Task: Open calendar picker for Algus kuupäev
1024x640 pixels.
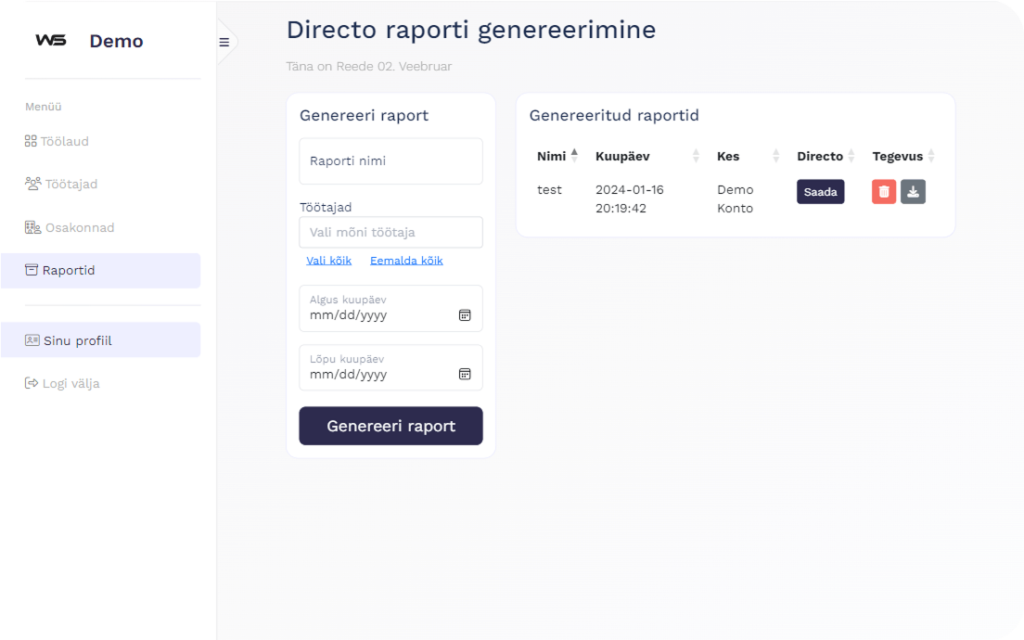Action: pos(464,315)
